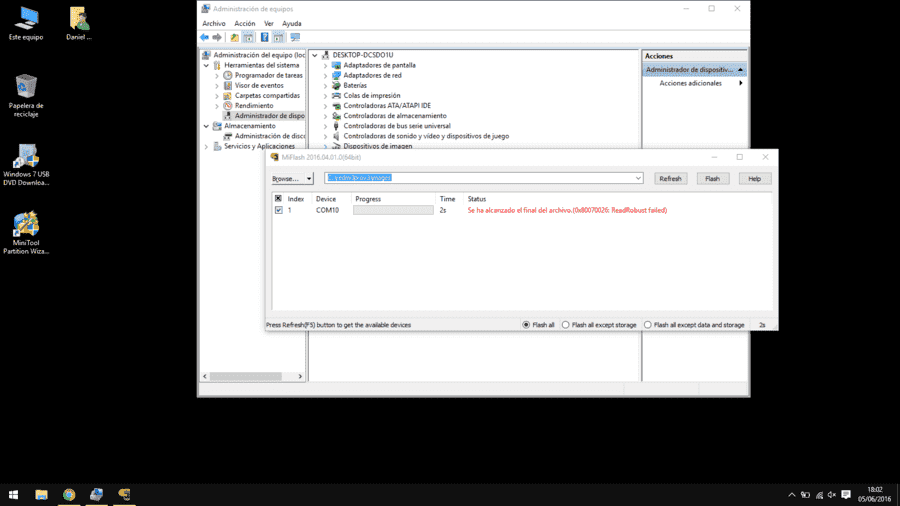
Task: Collapse the Almacenamiento tree node
Action: (x=206, y=126)
